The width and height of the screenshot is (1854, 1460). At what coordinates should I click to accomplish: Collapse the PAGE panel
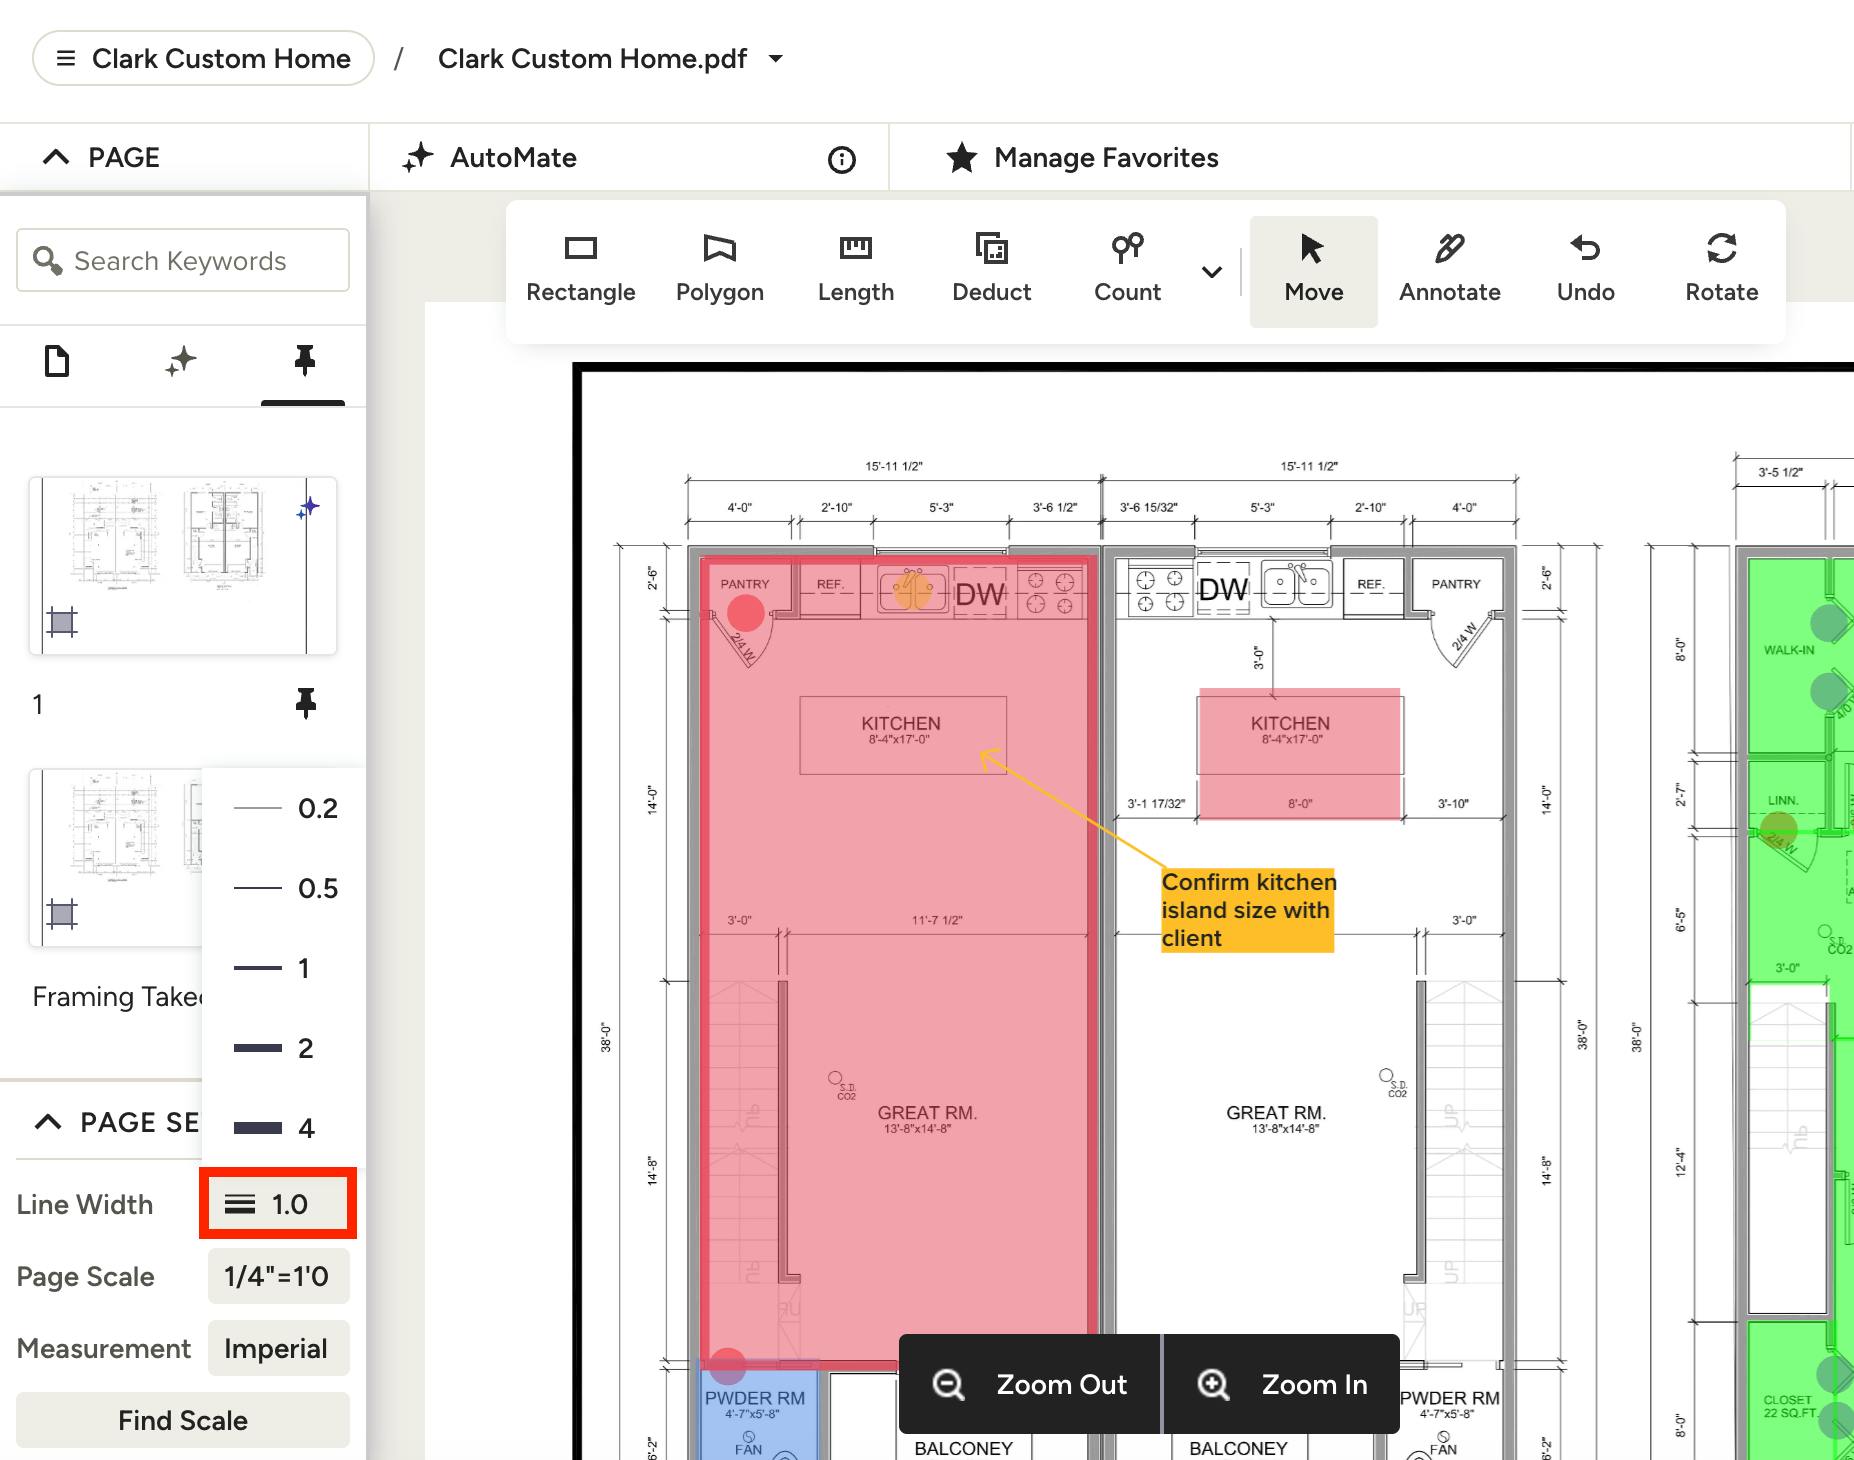(56, 157)
